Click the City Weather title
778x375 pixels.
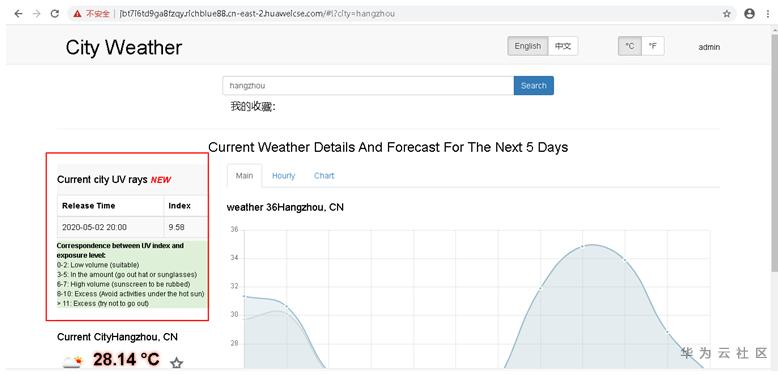124,48
